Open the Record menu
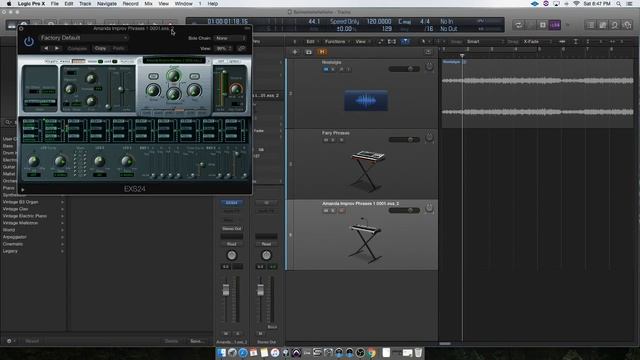The height and width of the screenshot is (360, 640). coord(131,4)
